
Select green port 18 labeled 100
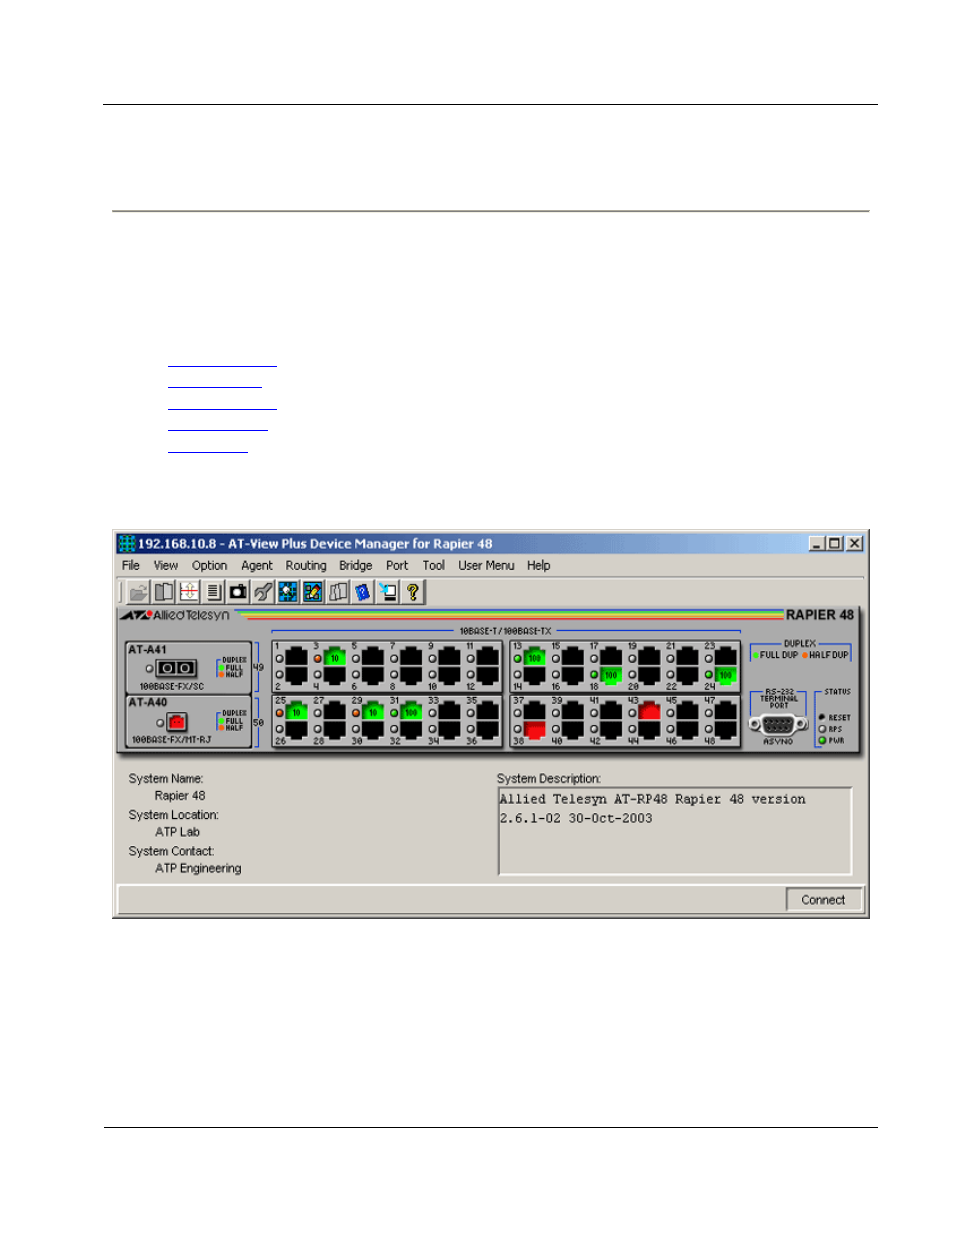point(611,675)
